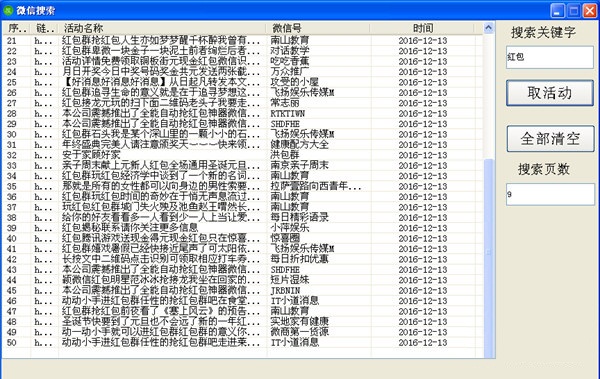Click the 取活动 button

coord(550,93)
